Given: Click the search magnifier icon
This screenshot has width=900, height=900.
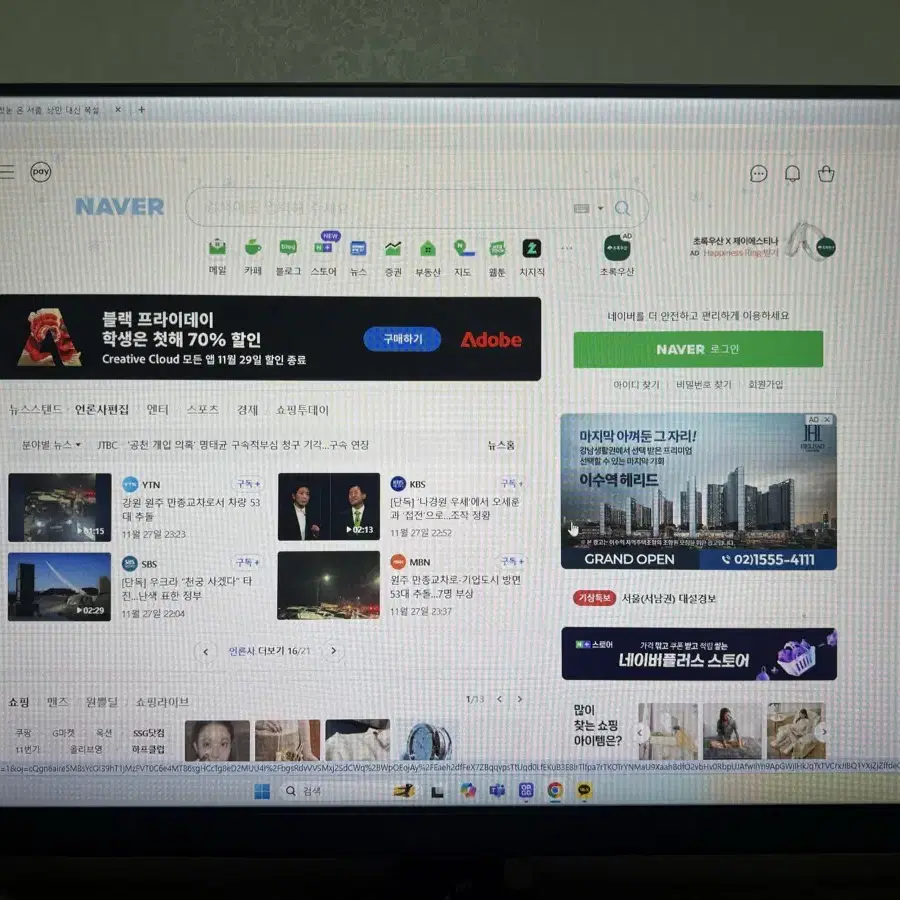Looking at the screenshot, I should (622, 208).
